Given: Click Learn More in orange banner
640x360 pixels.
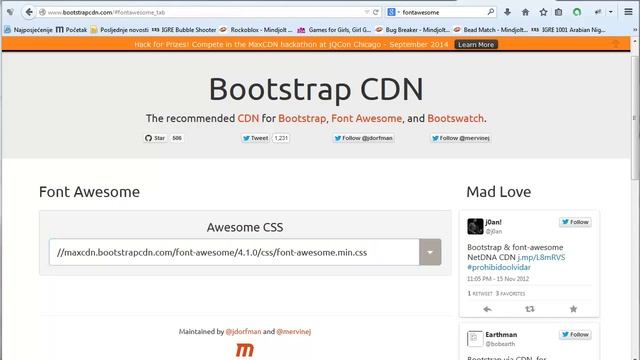Looking at the screenshot, I should (476, 44).
